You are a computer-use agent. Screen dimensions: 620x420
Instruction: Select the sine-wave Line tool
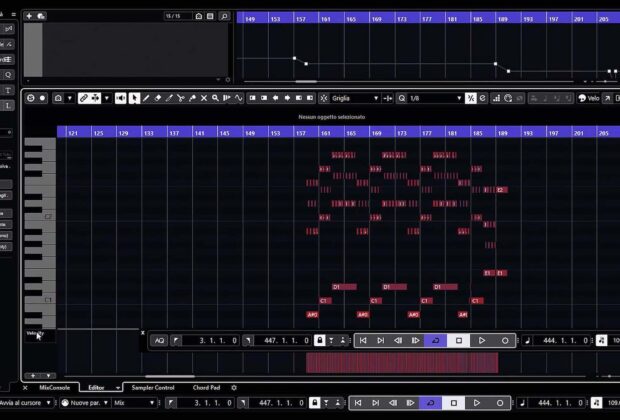point(238,98)
